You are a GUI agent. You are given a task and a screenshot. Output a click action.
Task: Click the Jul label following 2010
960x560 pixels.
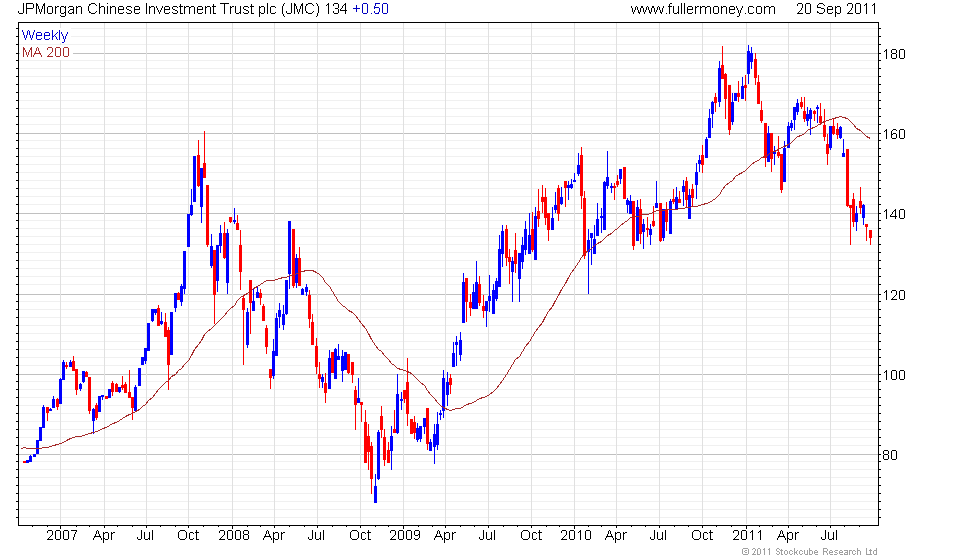tap(658, 536)
